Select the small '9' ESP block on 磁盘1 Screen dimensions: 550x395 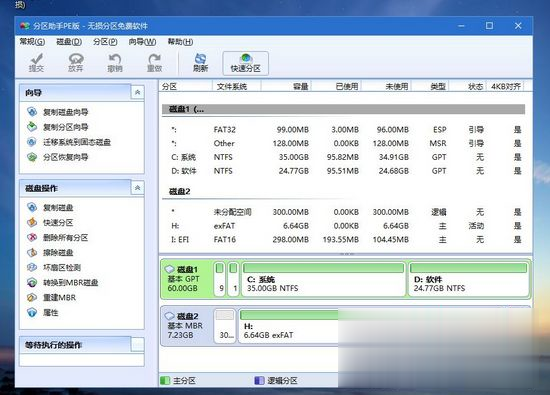click(x=220, y=279)
